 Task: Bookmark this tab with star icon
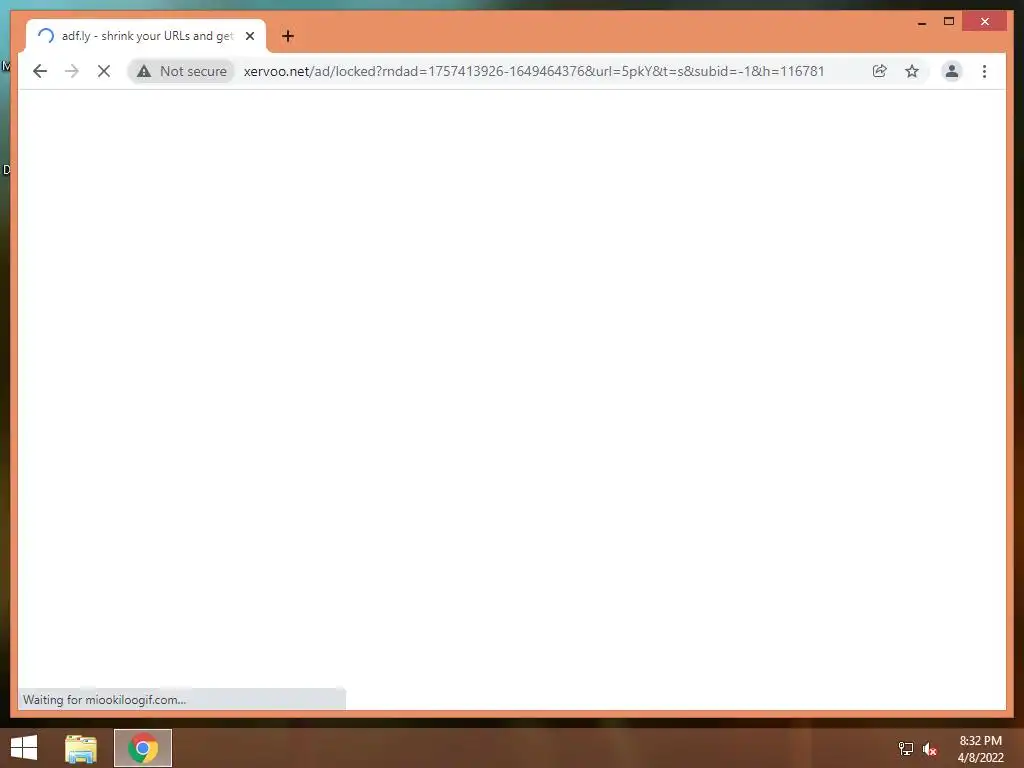912,71
